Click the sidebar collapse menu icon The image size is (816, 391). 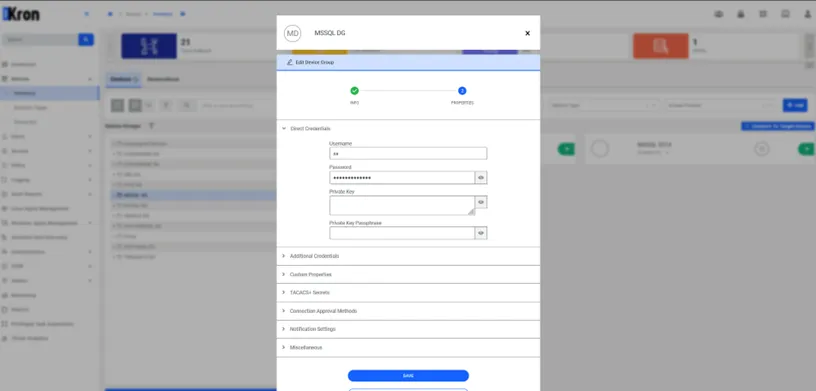tap(86, 14)
